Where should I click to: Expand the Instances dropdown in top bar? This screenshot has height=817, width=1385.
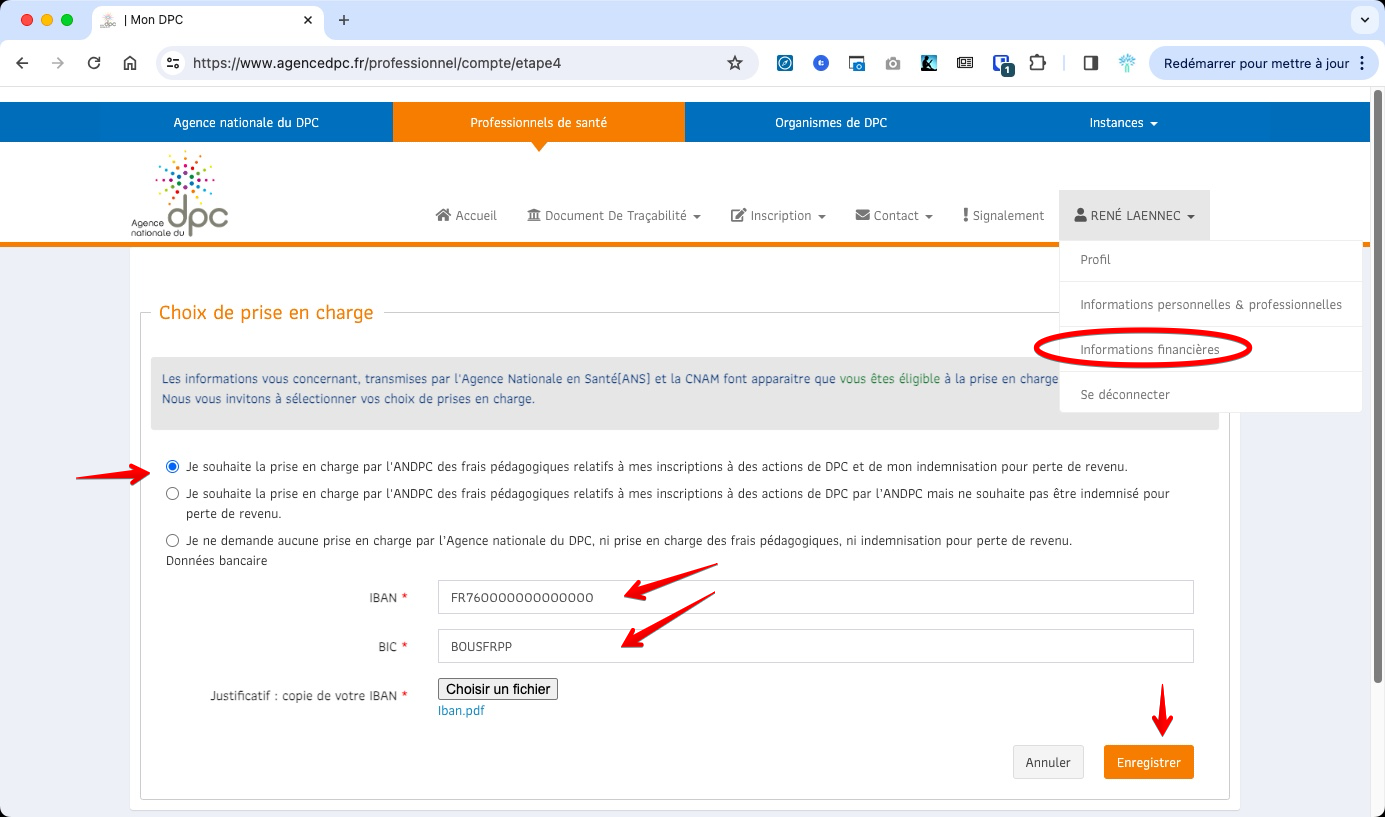(x=1123, y=123)
